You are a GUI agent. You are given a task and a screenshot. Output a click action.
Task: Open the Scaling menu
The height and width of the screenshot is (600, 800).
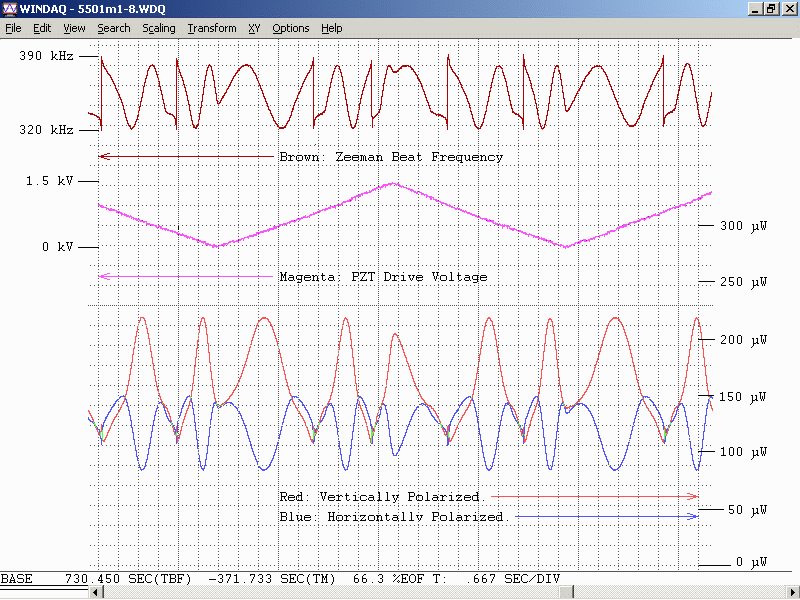[x=159, y=28]
